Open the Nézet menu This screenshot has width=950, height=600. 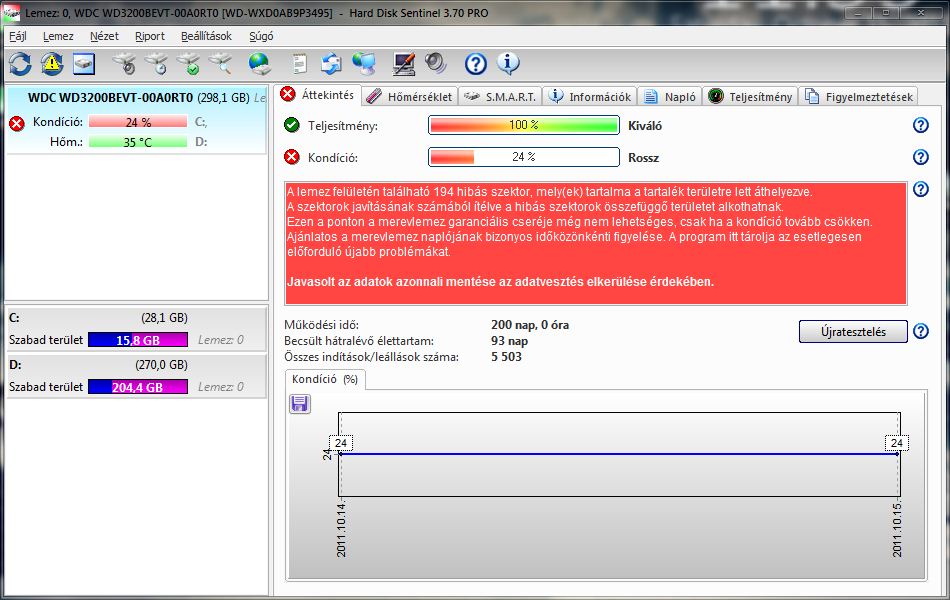pos(104,36)
